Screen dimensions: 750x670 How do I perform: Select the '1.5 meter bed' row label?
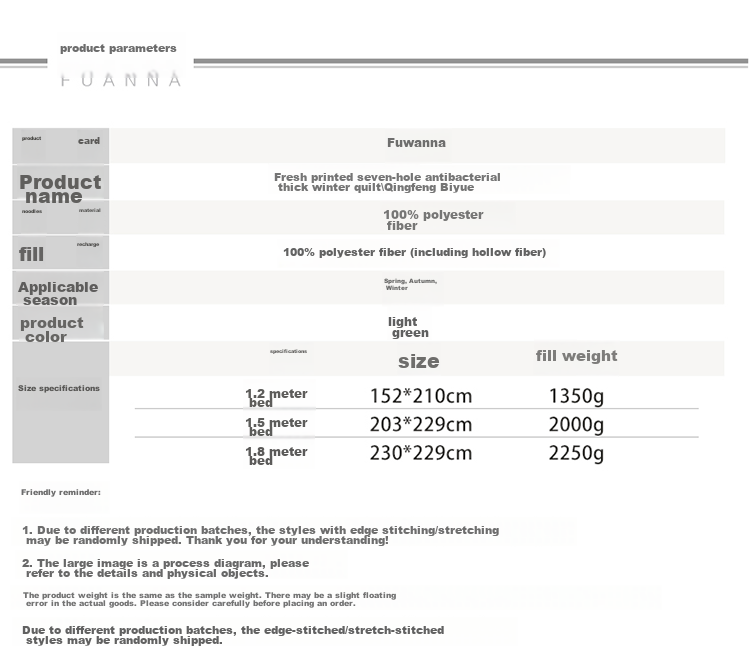pyautogui.click(x=276, y=427)
